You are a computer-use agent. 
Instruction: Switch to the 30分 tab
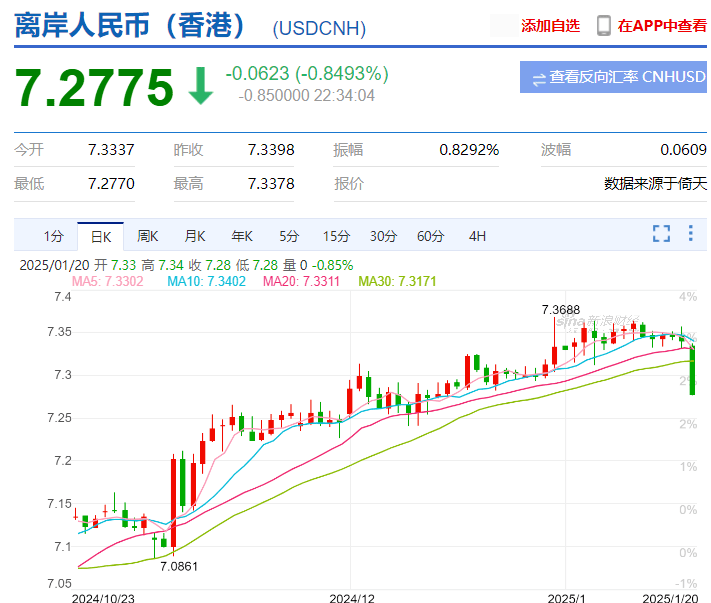click(x=383, y=236)
